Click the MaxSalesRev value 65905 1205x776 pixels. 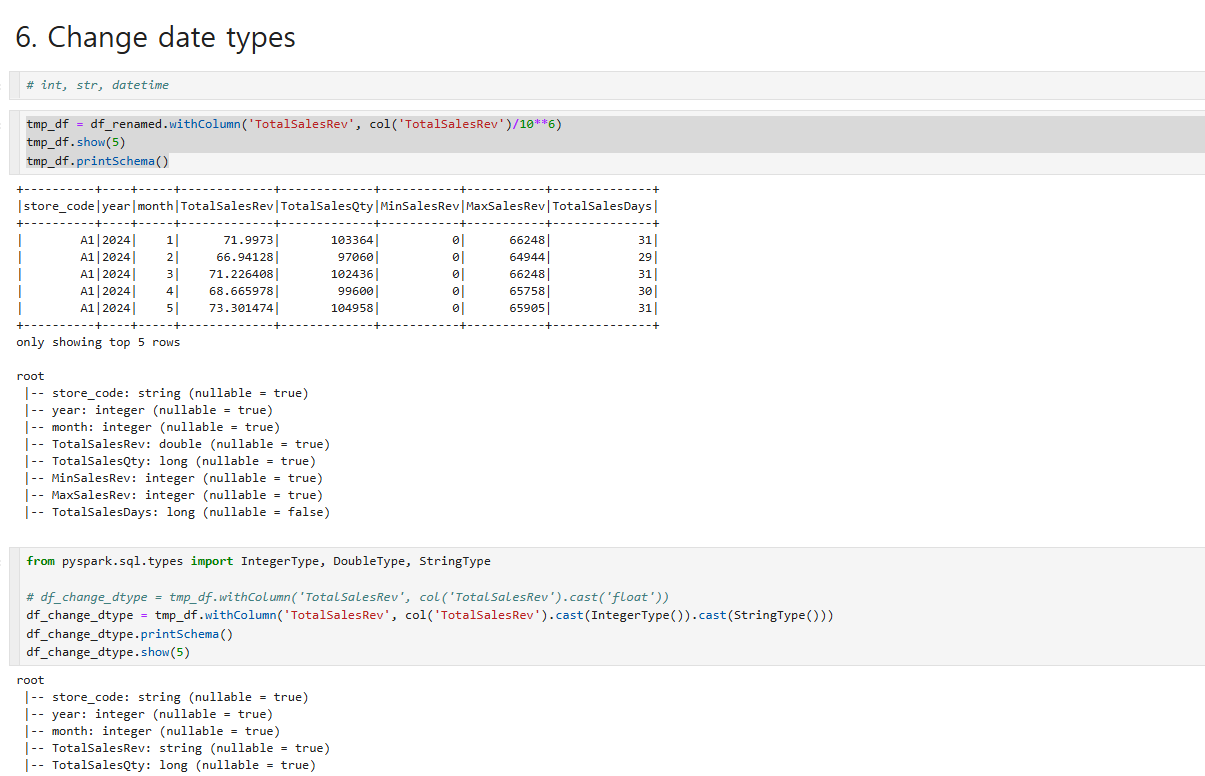pos(527,308)
